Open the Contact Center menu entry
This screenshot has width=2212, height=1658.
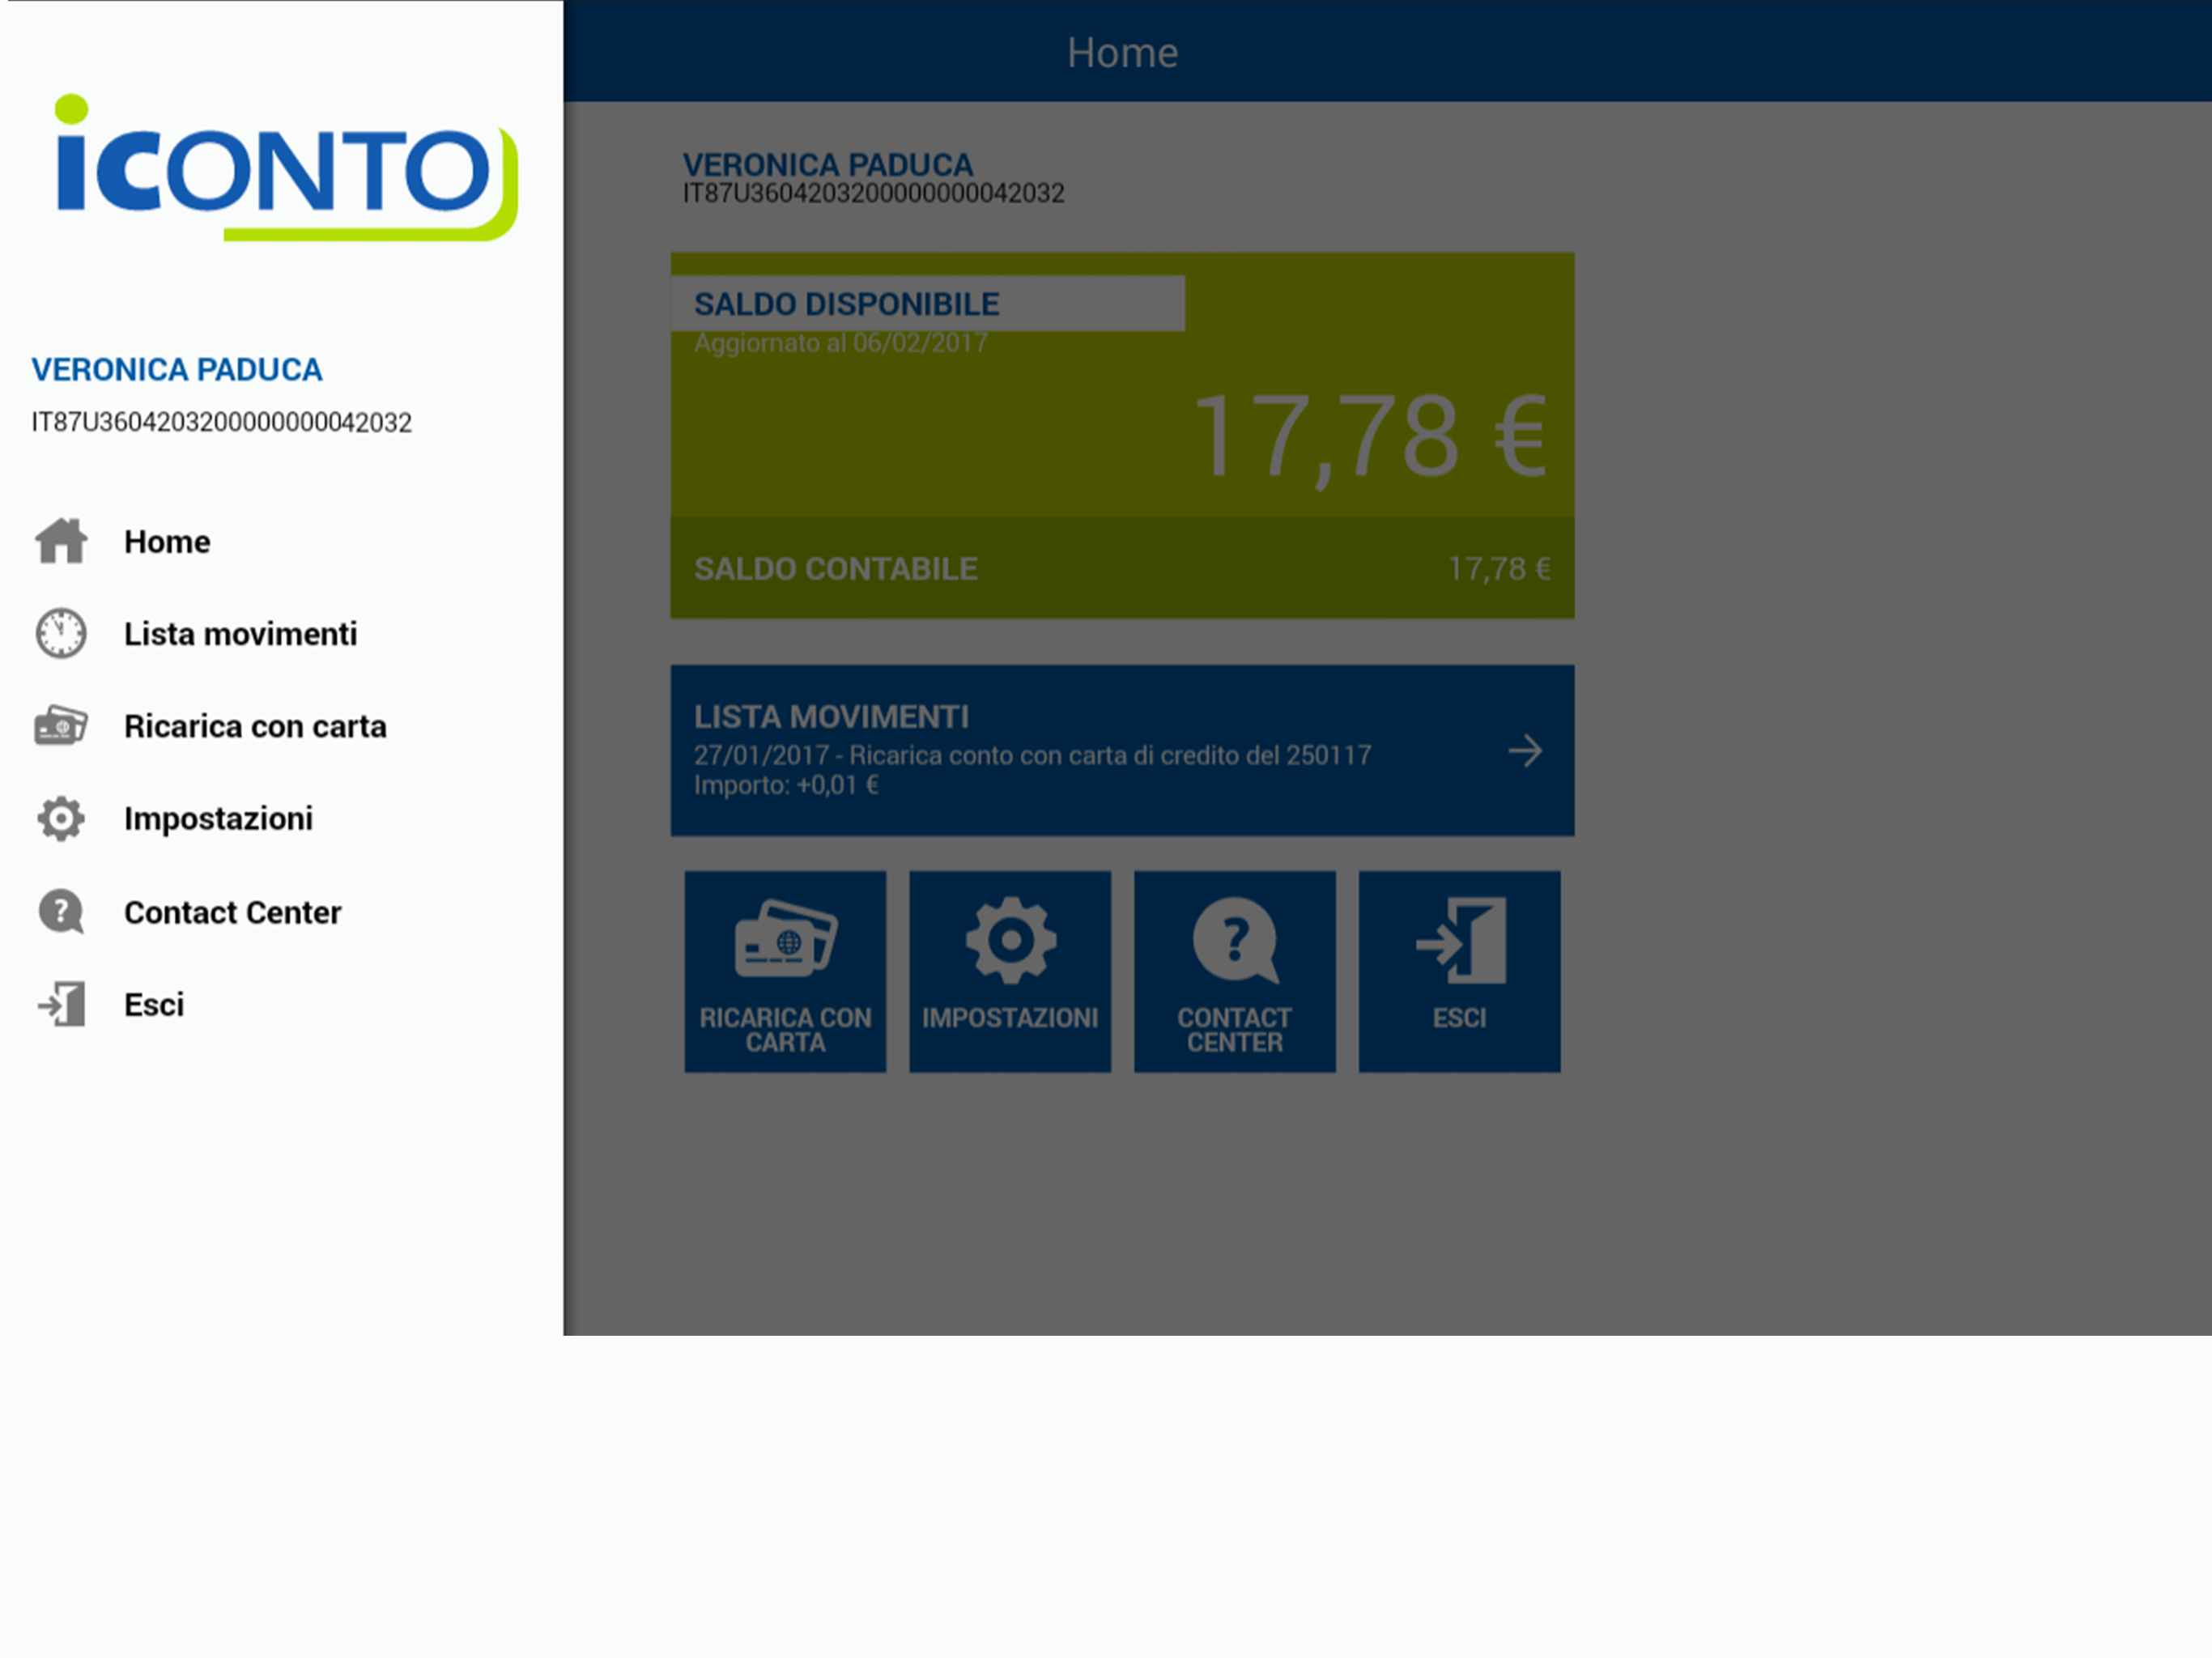coord(232,912)
